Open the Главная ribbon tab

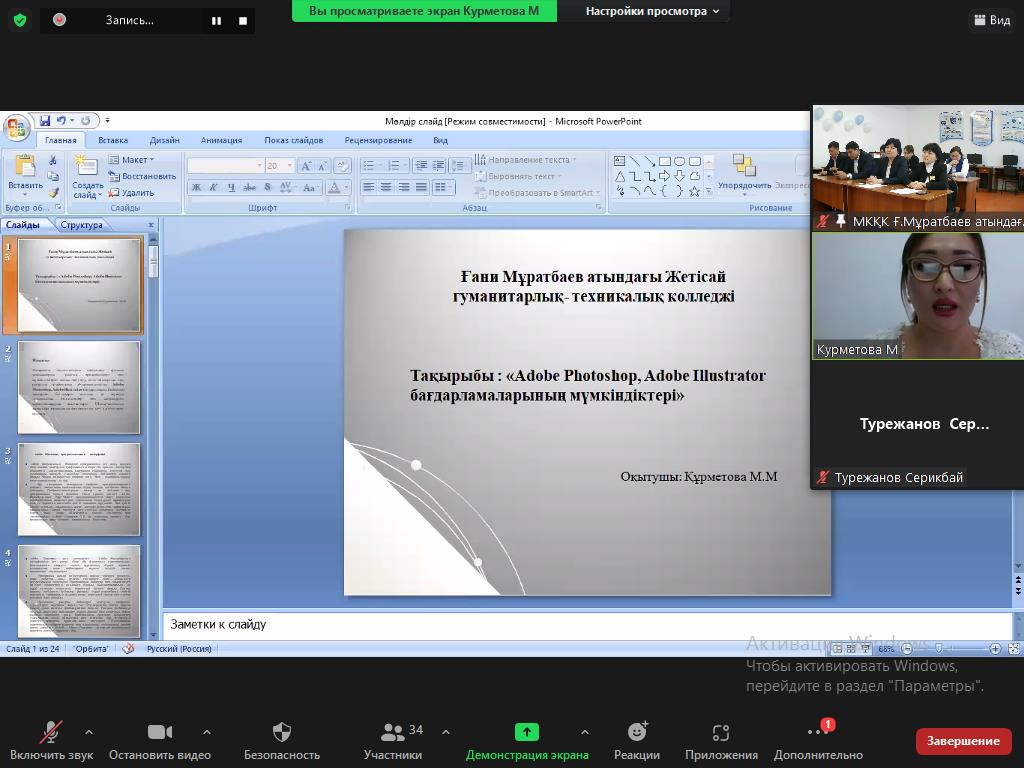[x=61, y=140]
